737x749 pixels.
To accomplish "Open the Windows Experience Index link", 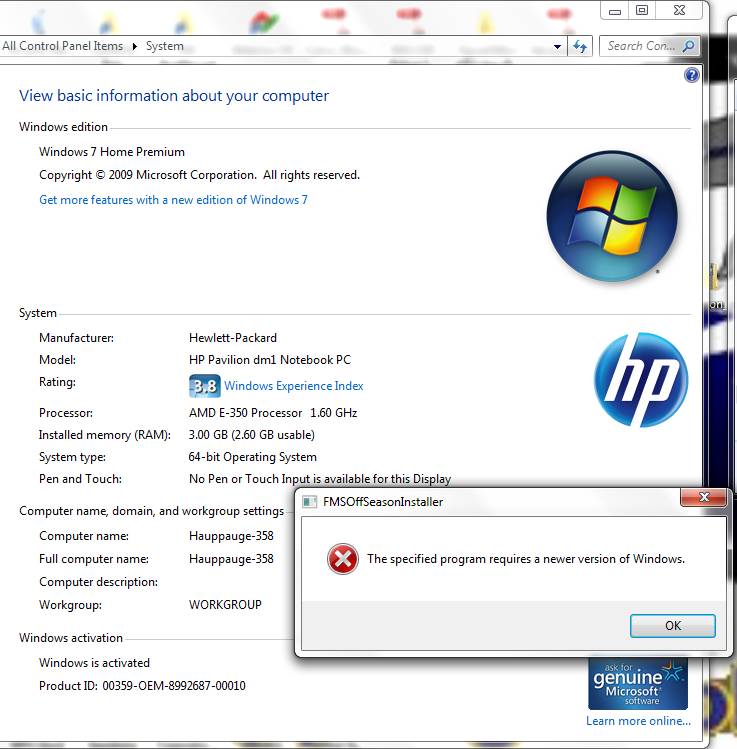I will tap(293, 386).
